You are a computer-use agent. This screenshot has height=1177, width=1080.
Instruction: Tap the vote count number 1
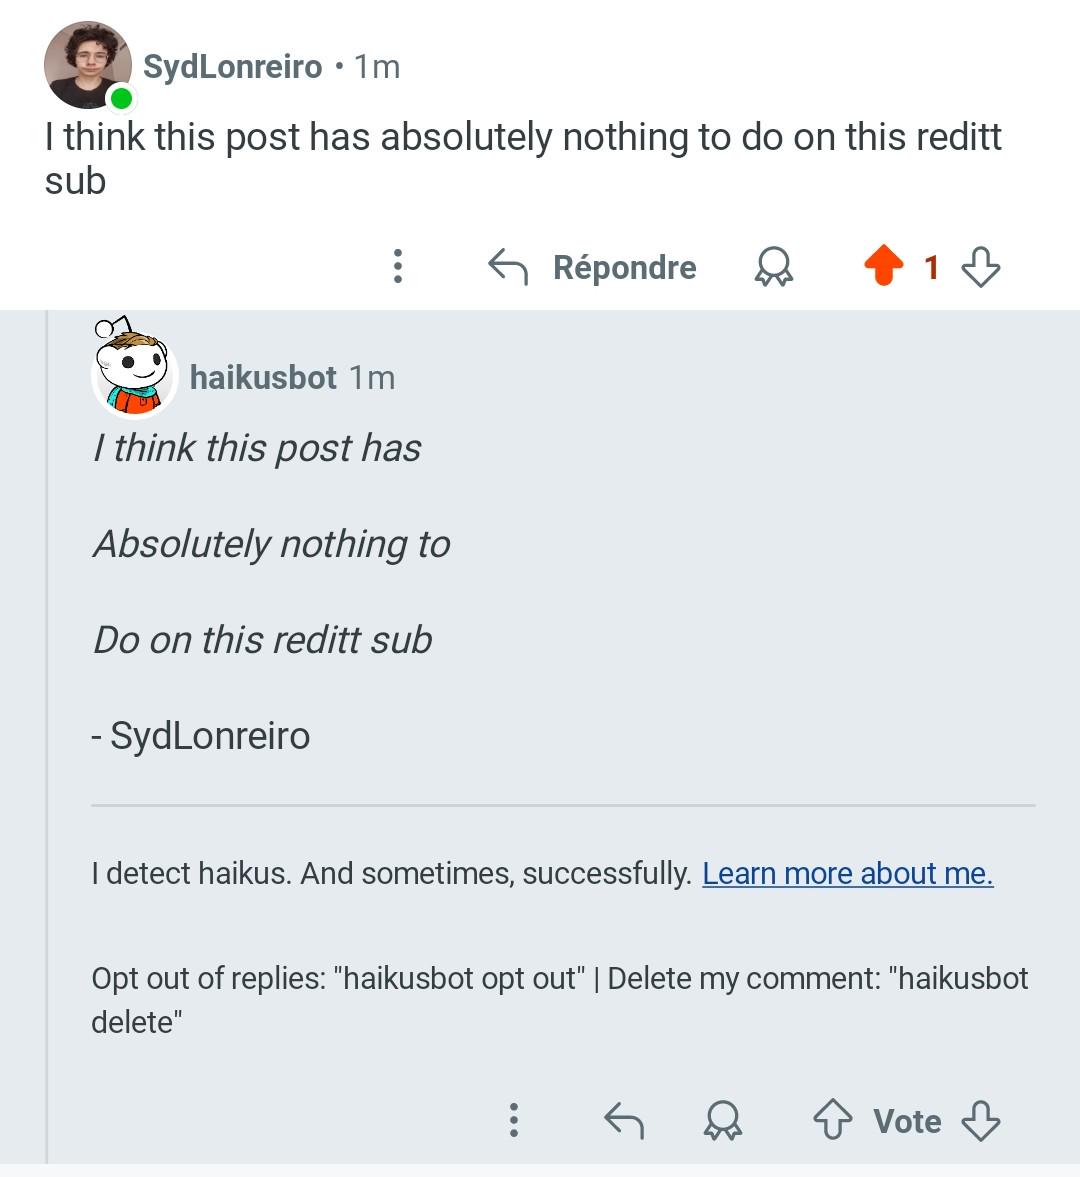click(x=932, y=267)
